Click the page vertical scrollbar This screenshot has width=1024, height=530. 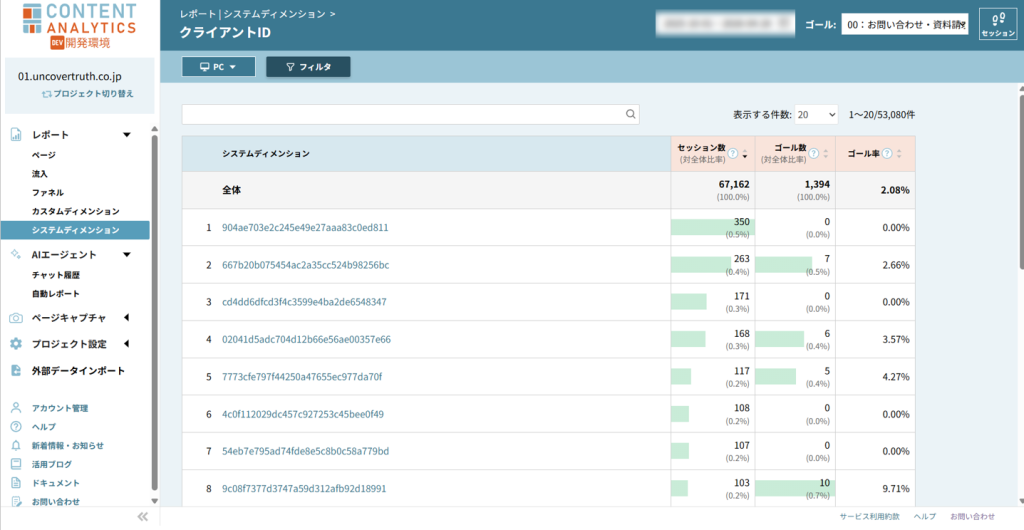click(x=1019, y=200)
